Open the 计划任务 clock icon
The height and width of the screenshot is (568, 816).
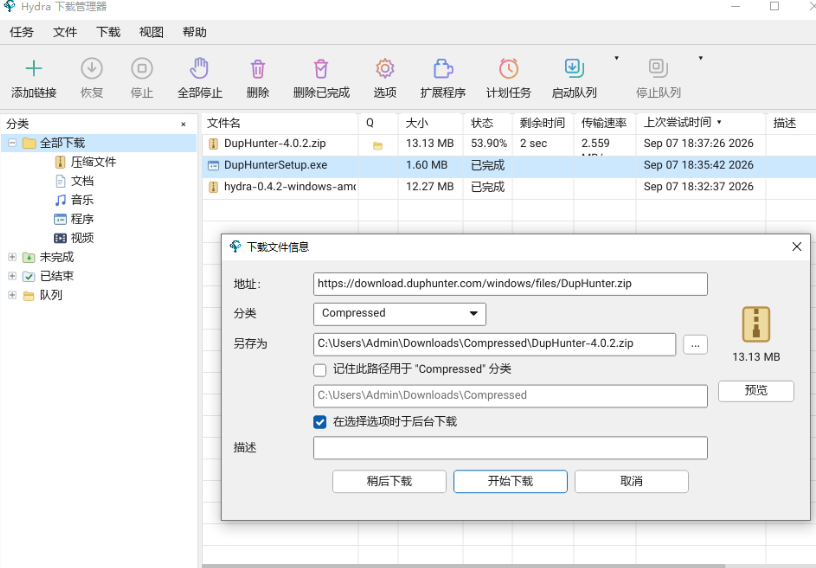point(508,68)
